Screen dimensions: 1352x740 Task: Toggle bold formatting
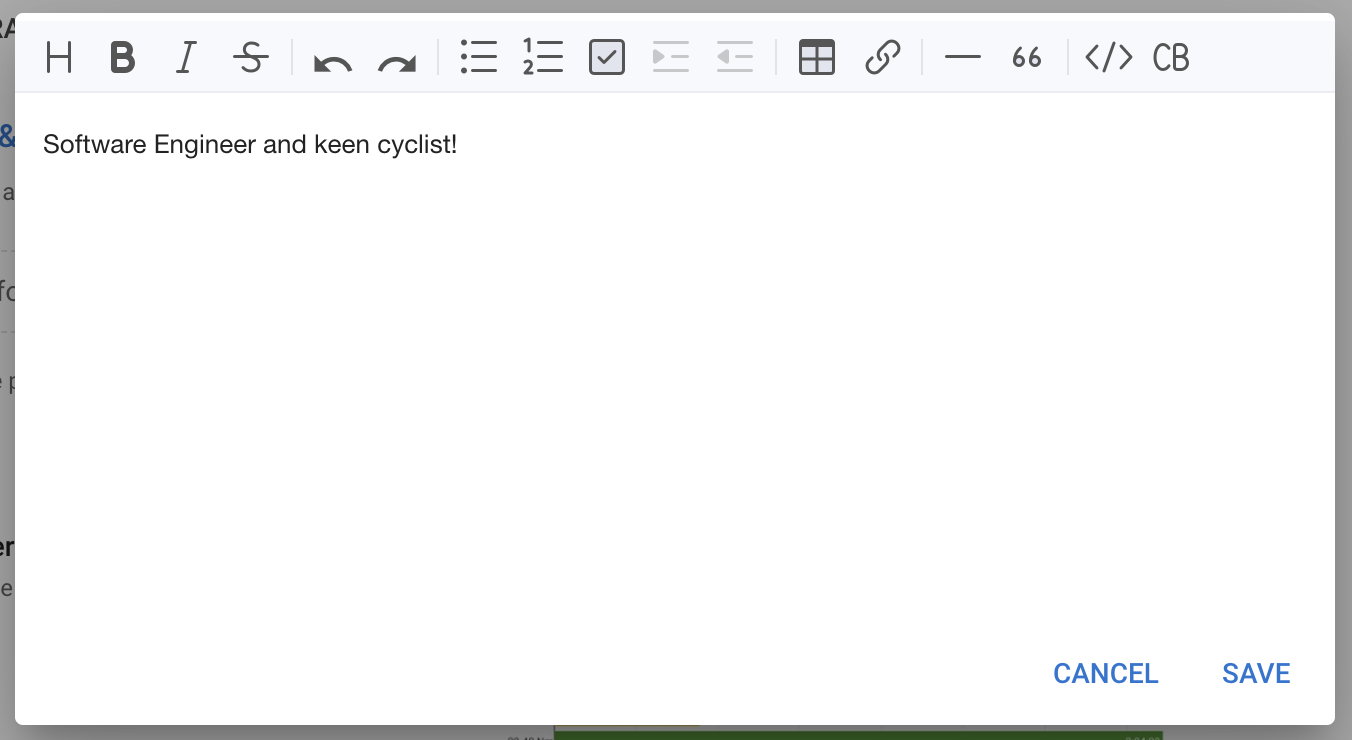(x=122, y=58)
